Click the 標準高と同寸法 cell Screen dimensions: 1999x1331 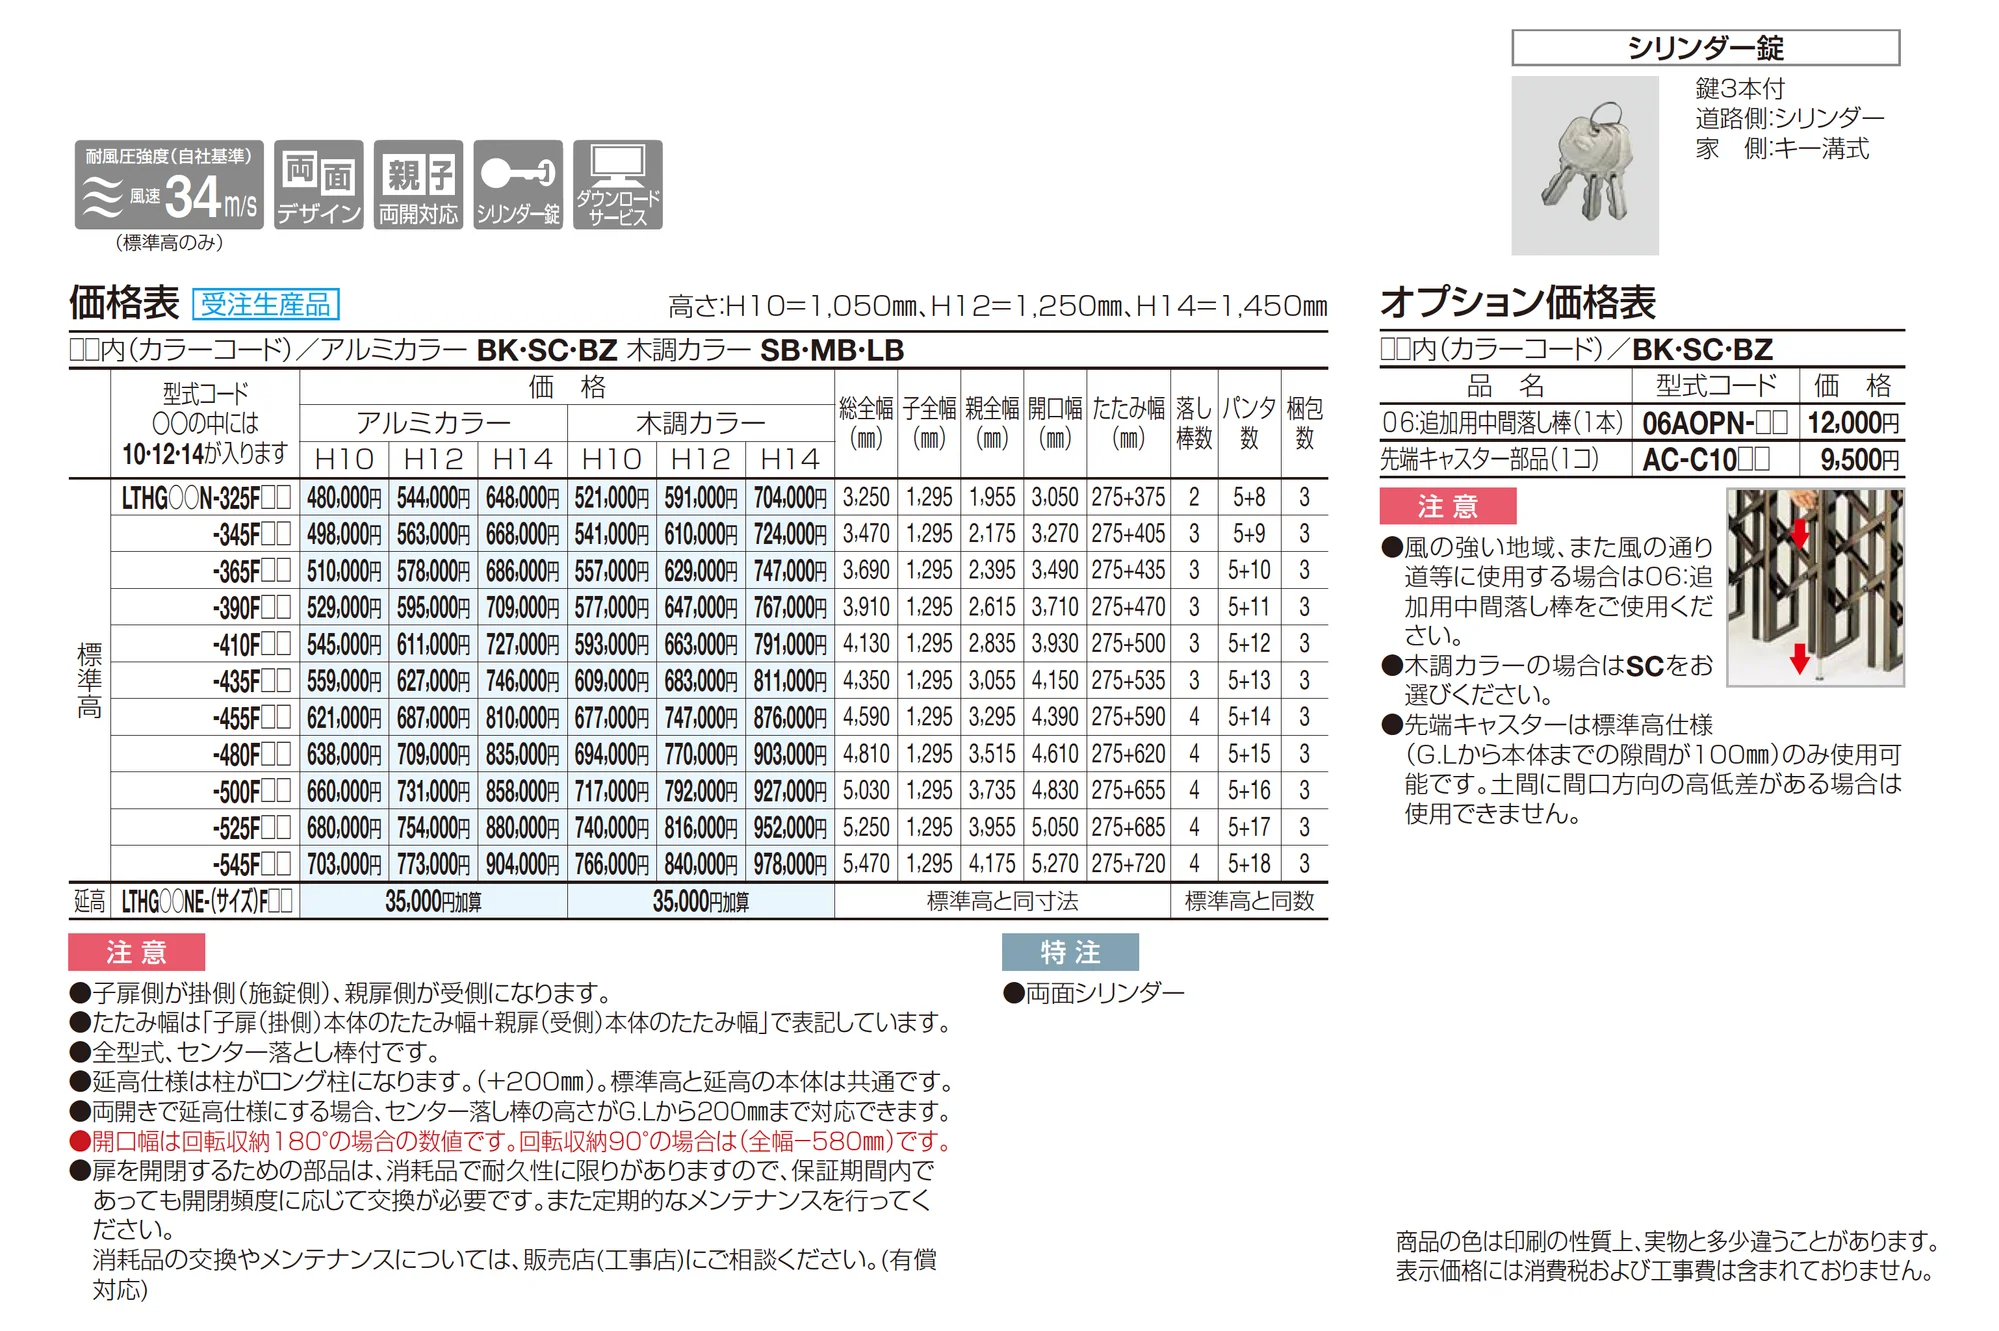tap(1002, 901)
